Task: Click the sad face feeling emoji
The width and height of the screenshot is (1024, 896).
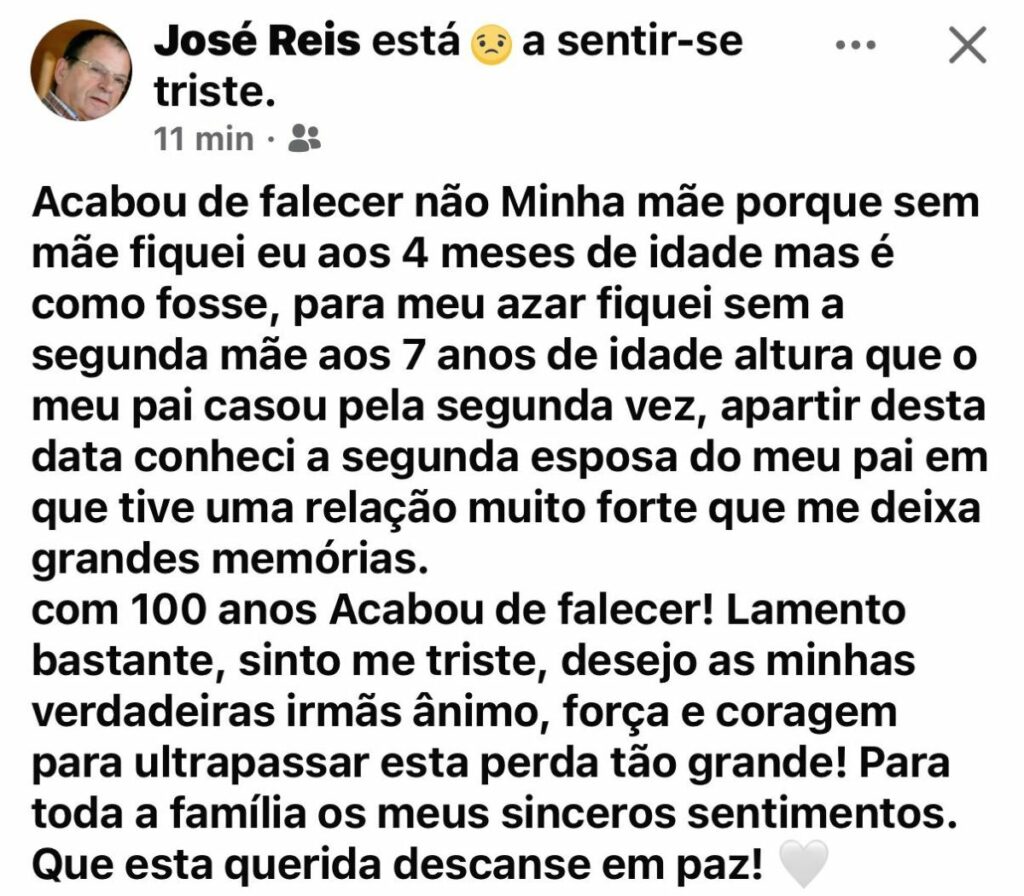Action: point(491,46)
